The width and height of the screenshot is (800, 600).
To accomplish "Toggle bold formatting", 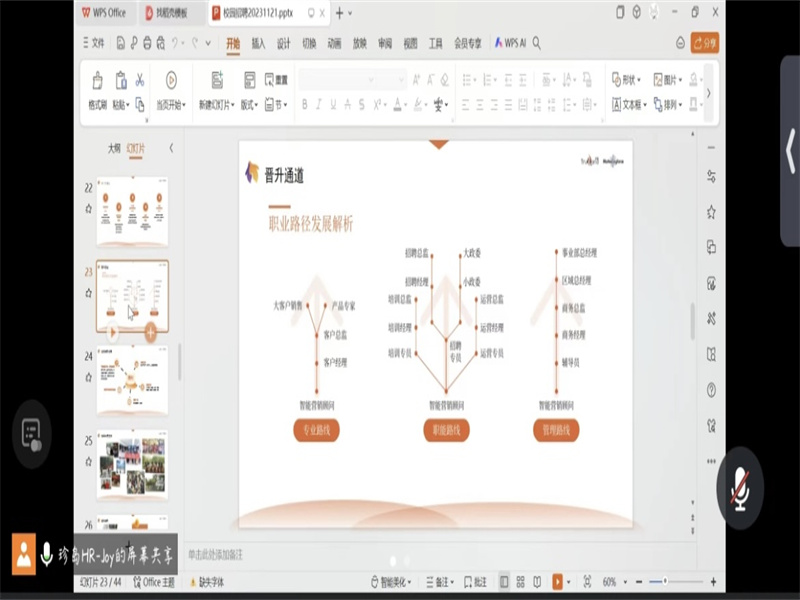I will [305, 104].
